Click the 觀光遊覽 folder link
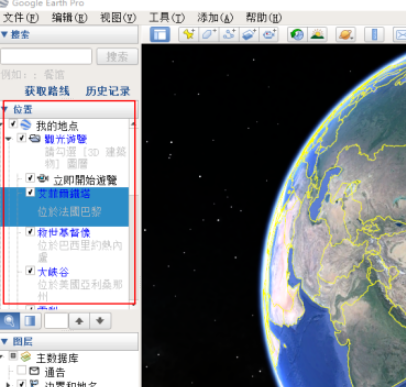 click(66, 139)
